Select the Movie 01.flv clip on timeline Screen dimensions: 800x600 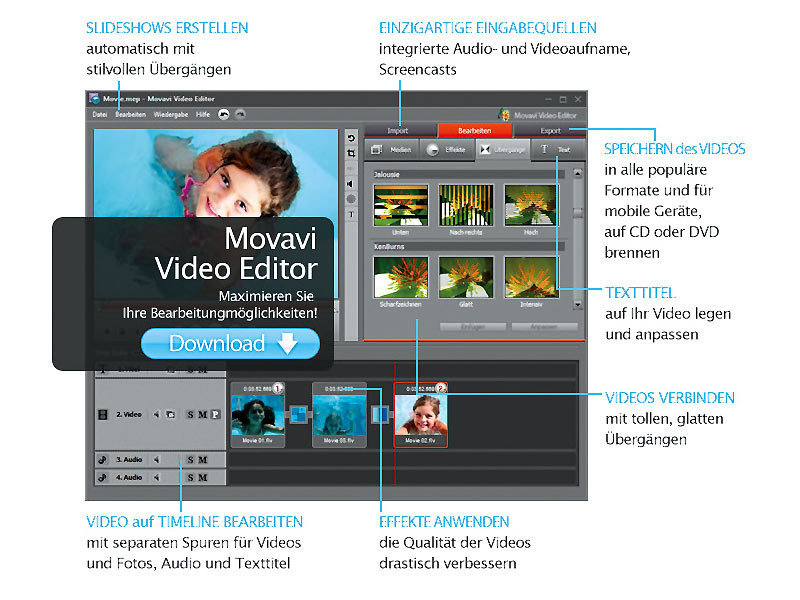coord(258,415)
